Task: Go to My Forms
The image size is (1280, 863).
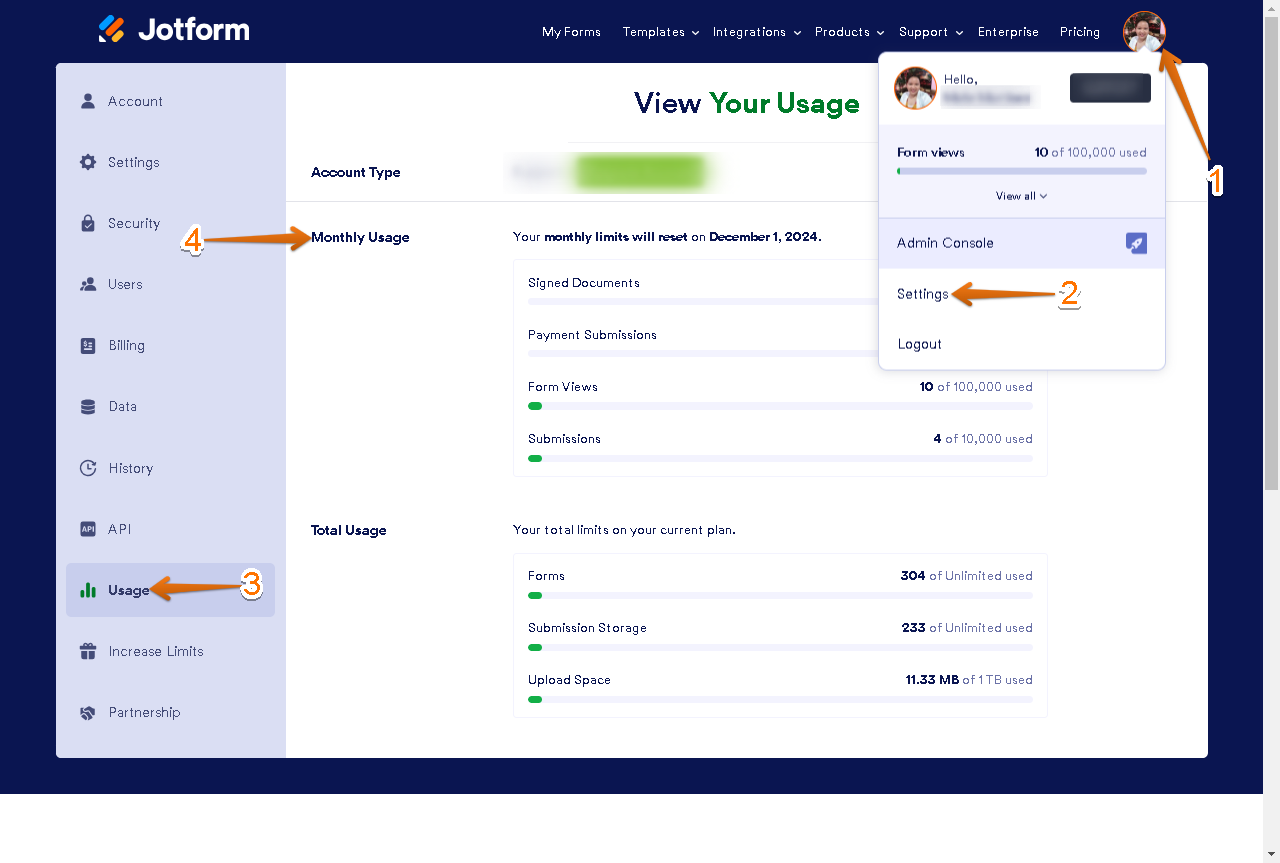Action: point(571,32)
